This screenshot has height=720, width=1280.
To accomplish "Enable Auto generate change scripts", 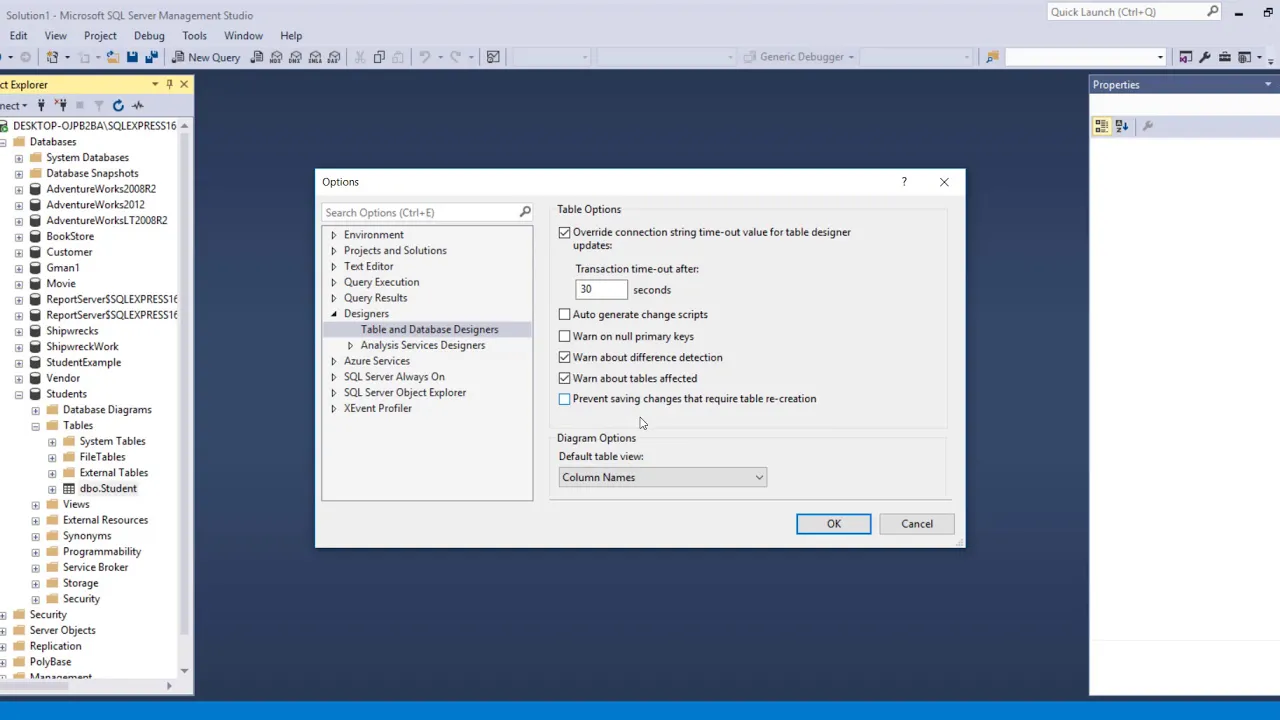I will click(564, 314).
